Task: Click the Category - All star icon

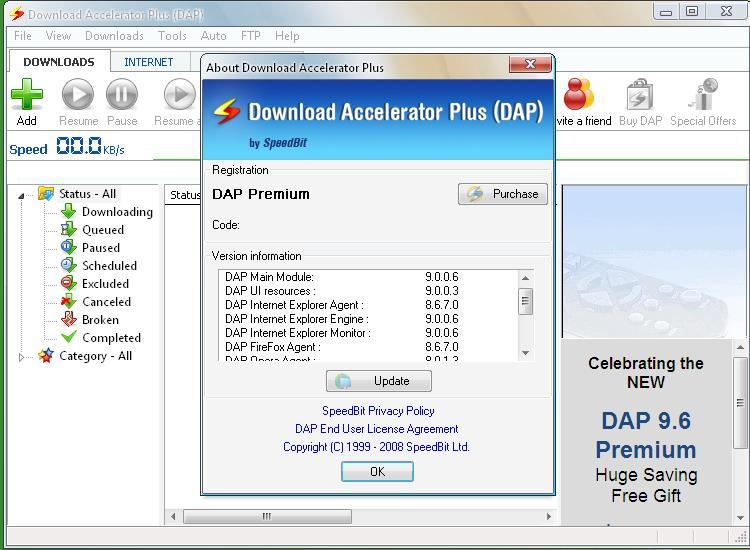Action: coord(46,355)
